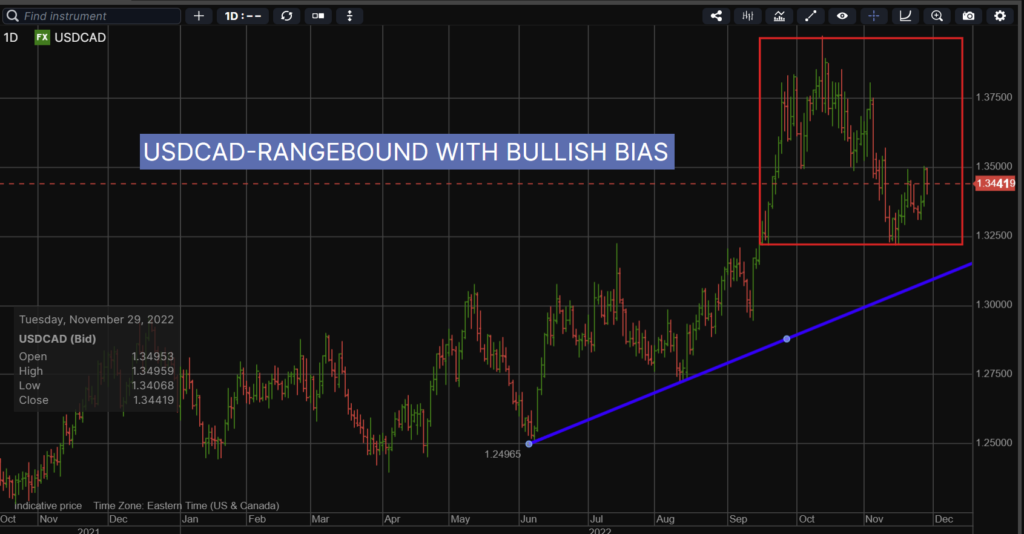Image resolution: width=1024 pixels, height=534 pixels.
Task: Toggle the crosshair cursor tool
Action: coord(873,16)
